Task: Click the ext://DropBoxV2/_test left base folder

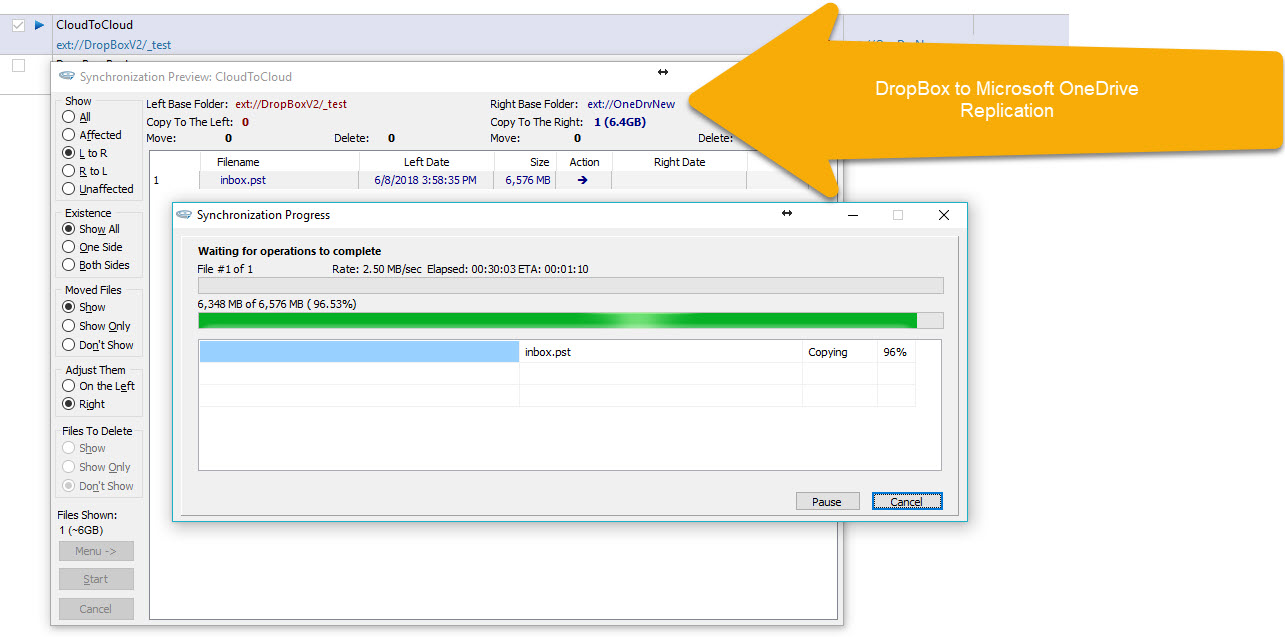Action: click(291, 104)
